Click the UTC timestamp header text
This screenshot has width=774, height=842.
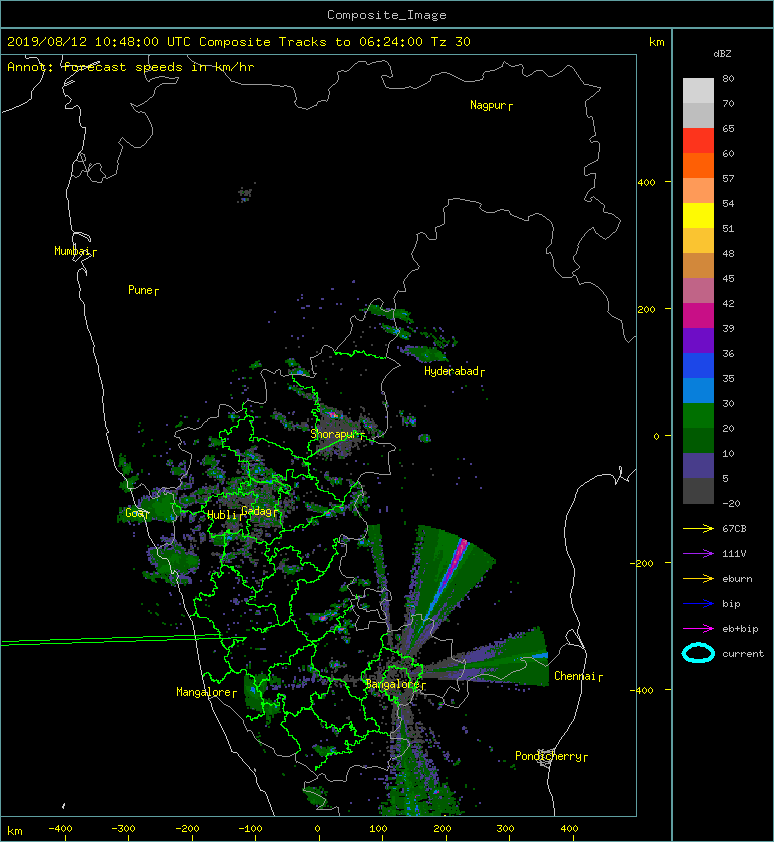[x=239, y=42]
